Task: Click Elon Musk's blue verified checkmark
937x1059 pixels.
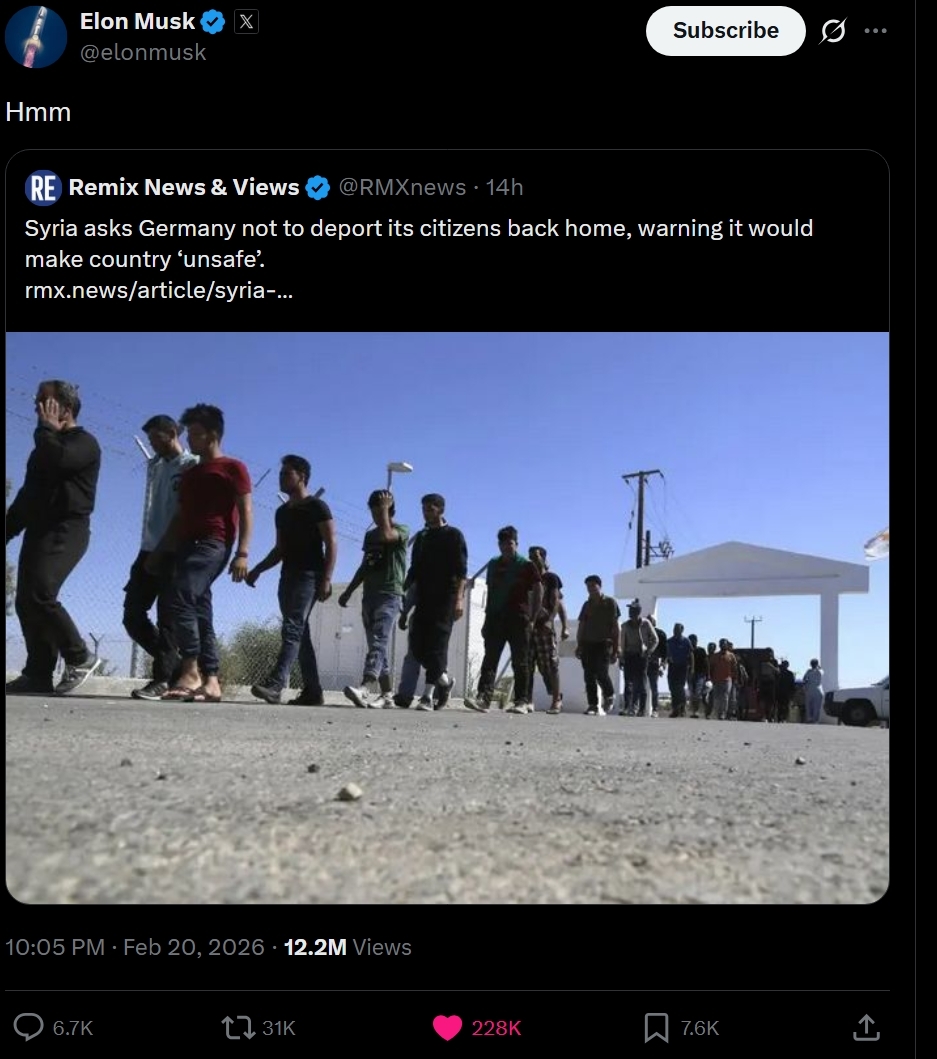Action: 213,22
